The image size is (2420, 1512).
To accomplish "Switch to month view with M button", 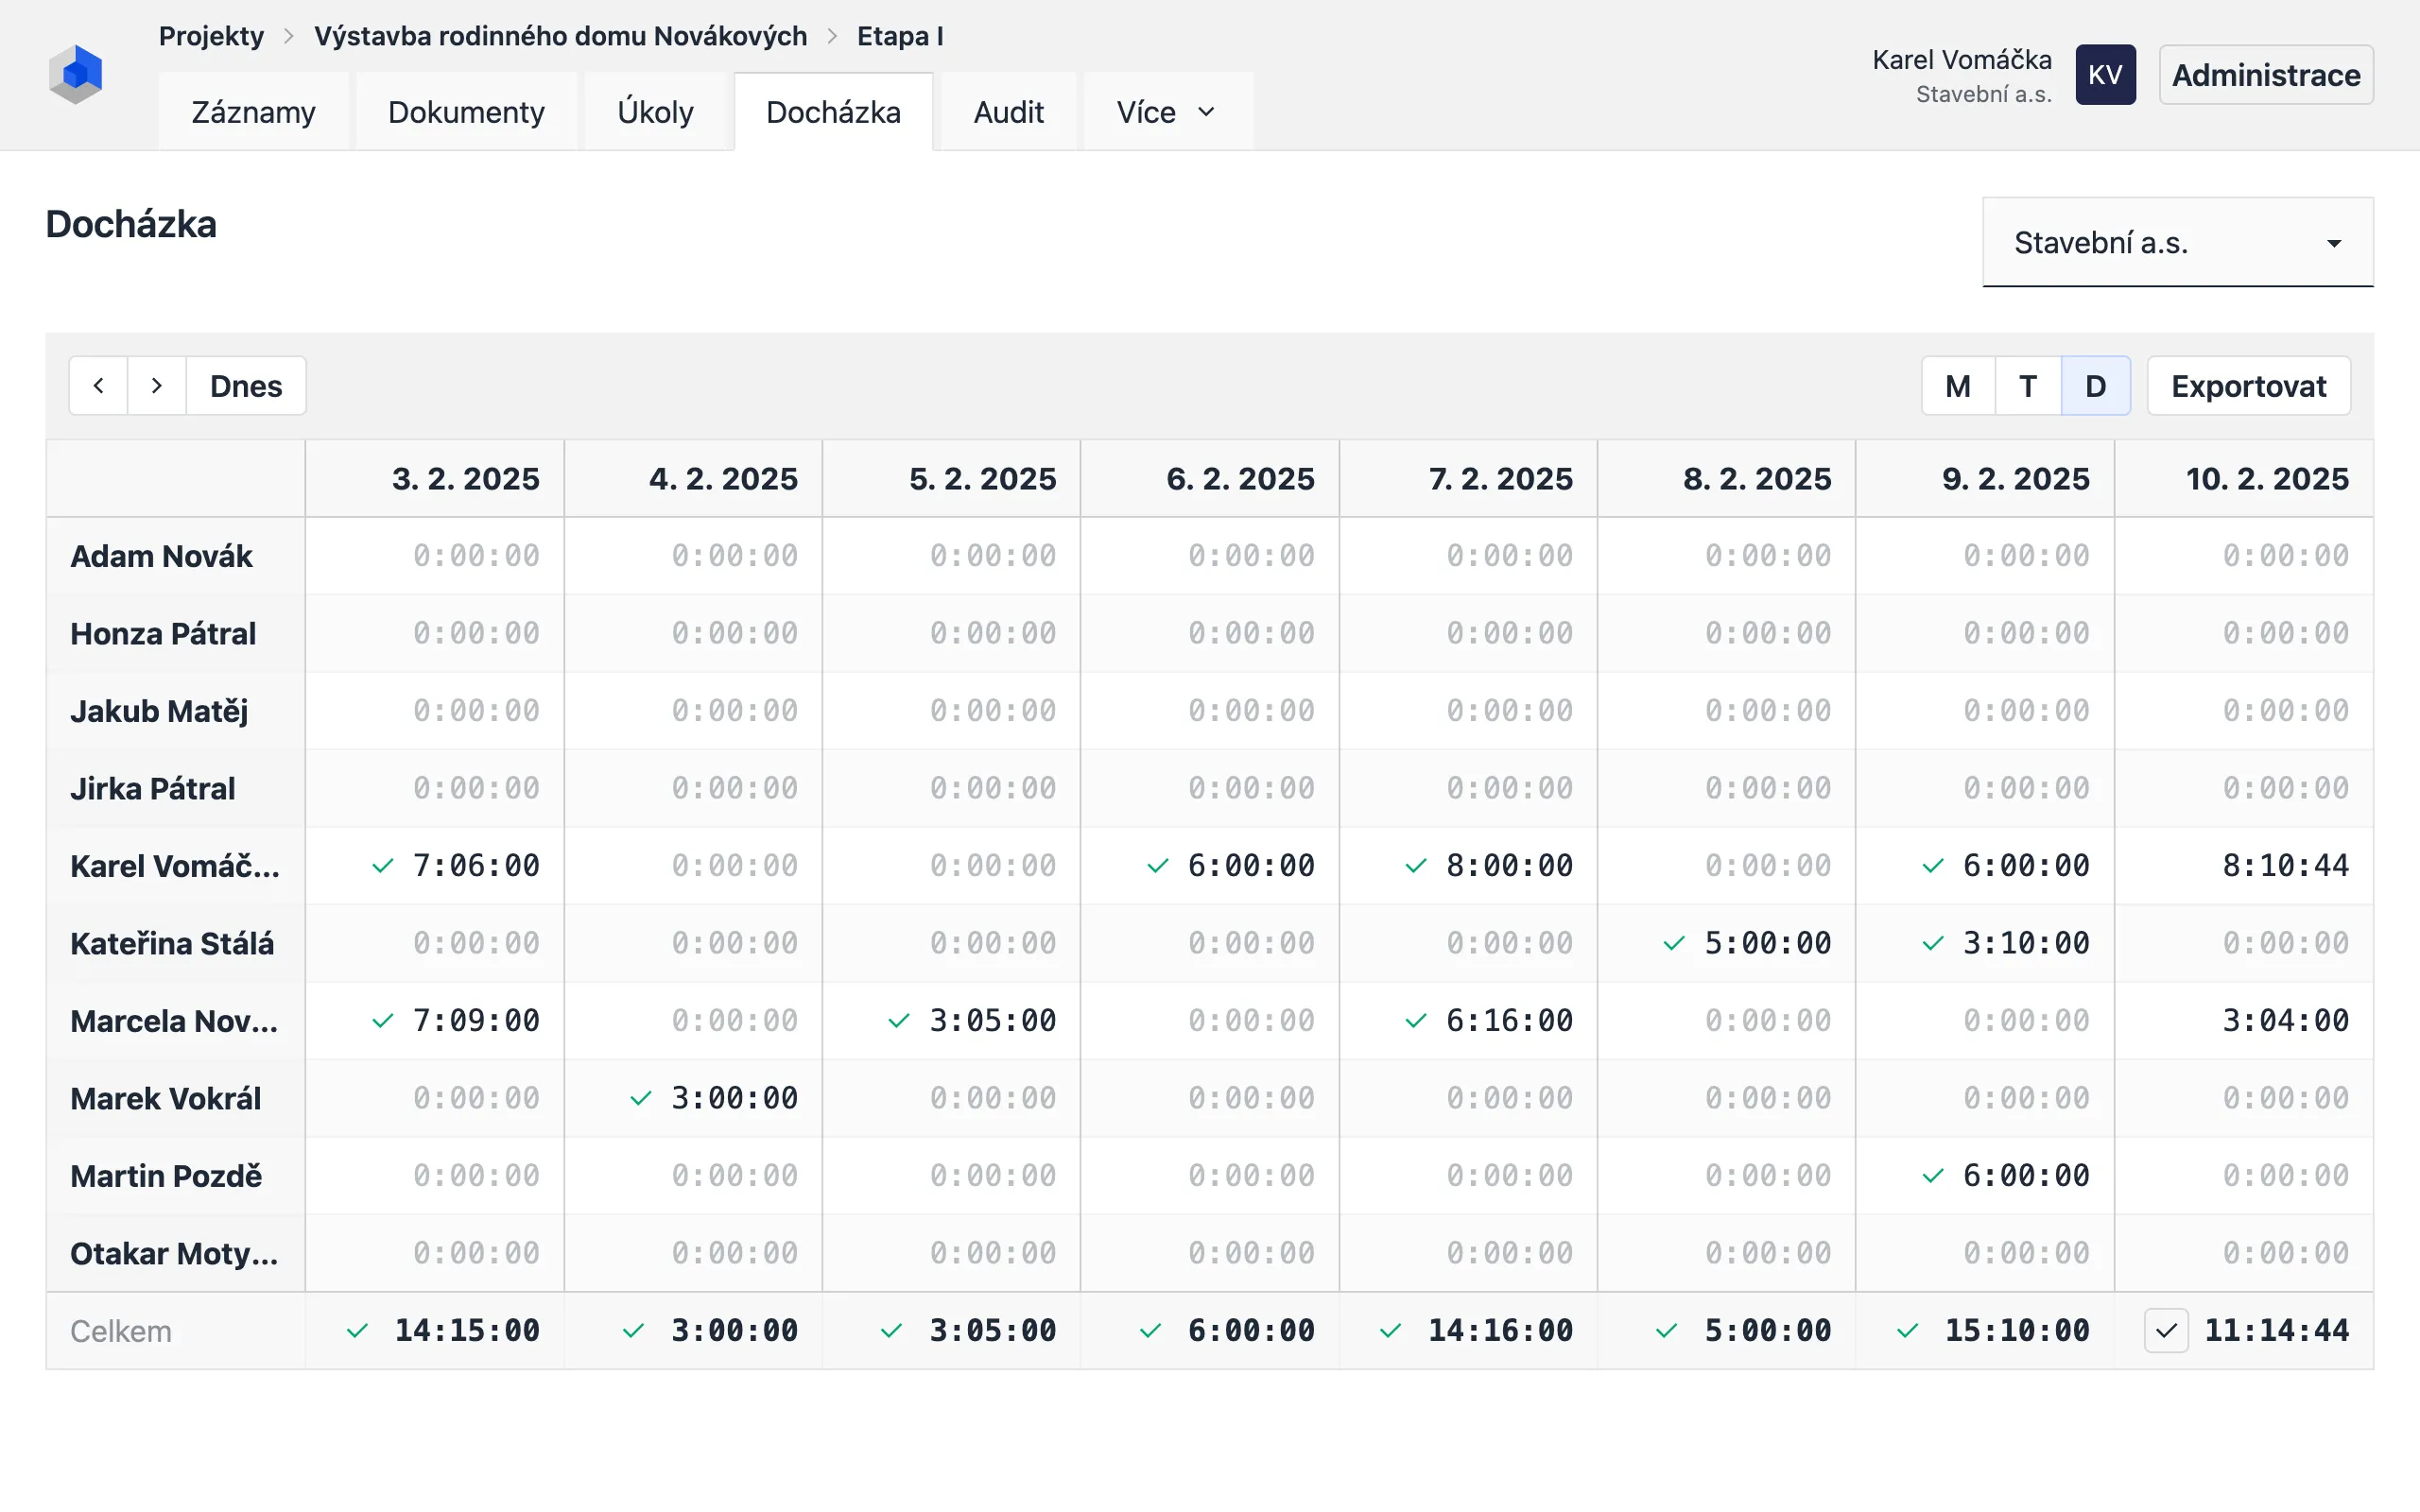I will [x=1958, y=386].
